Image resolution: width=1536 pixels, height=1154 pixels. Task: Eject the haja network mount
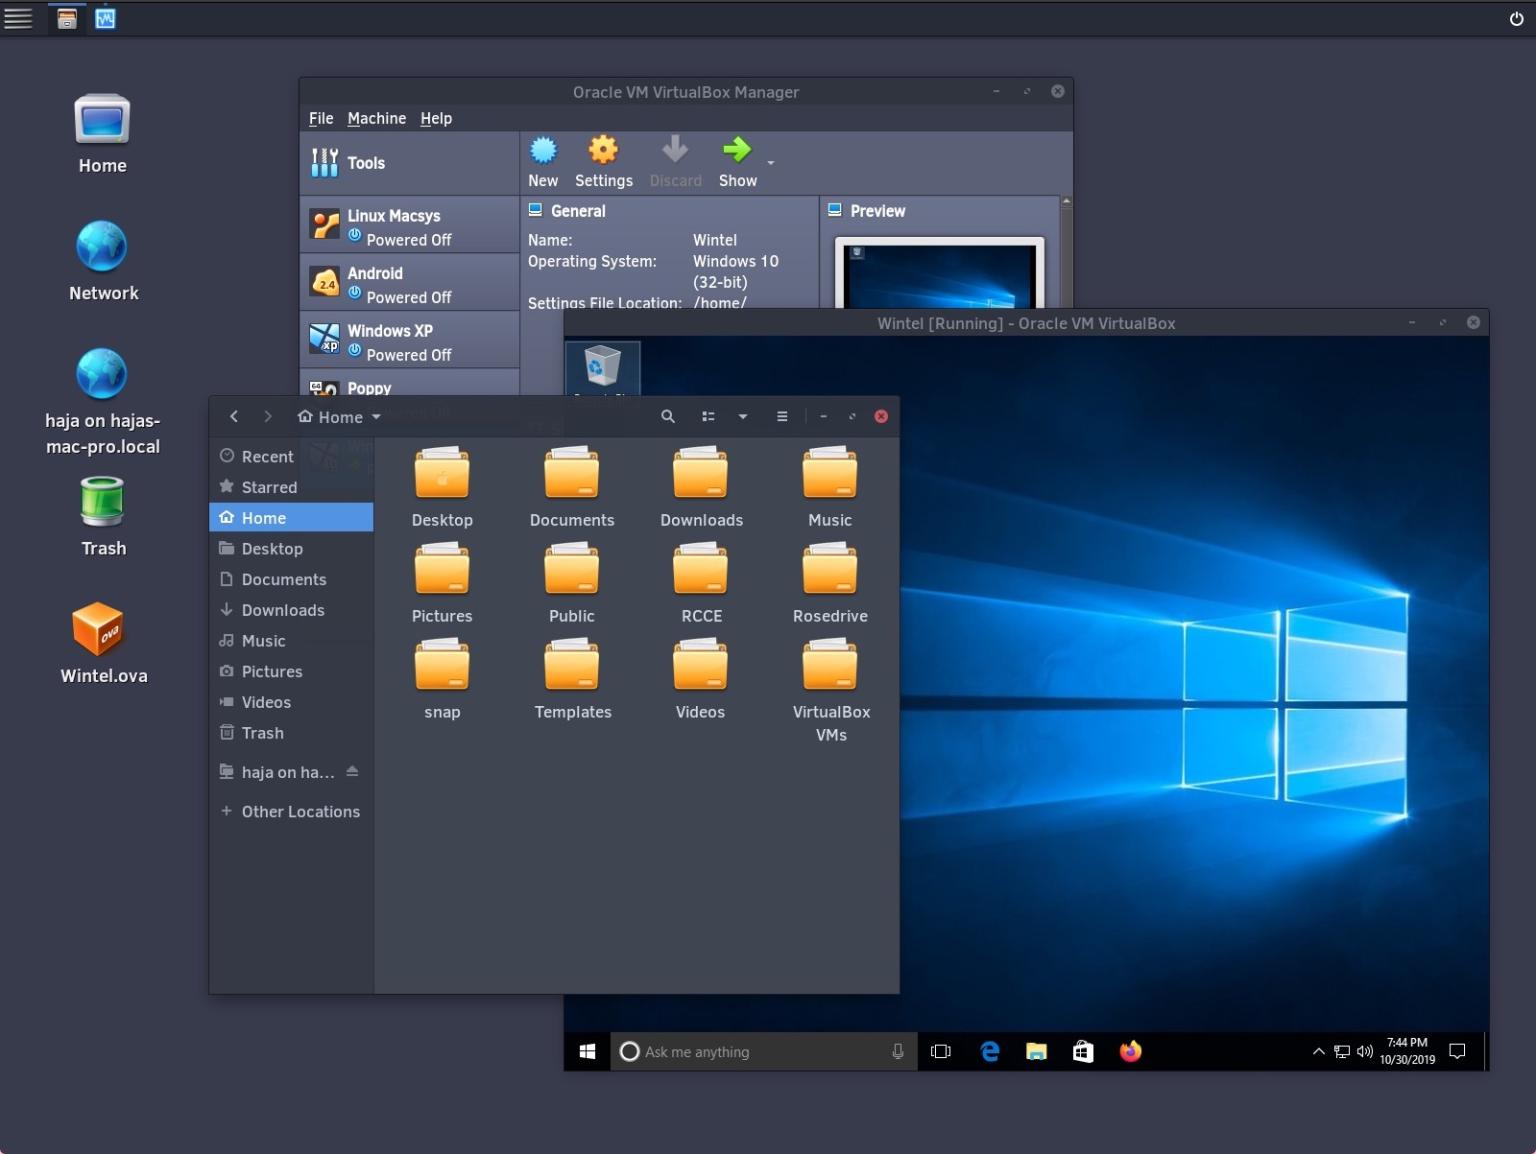[x=352, y=772]
